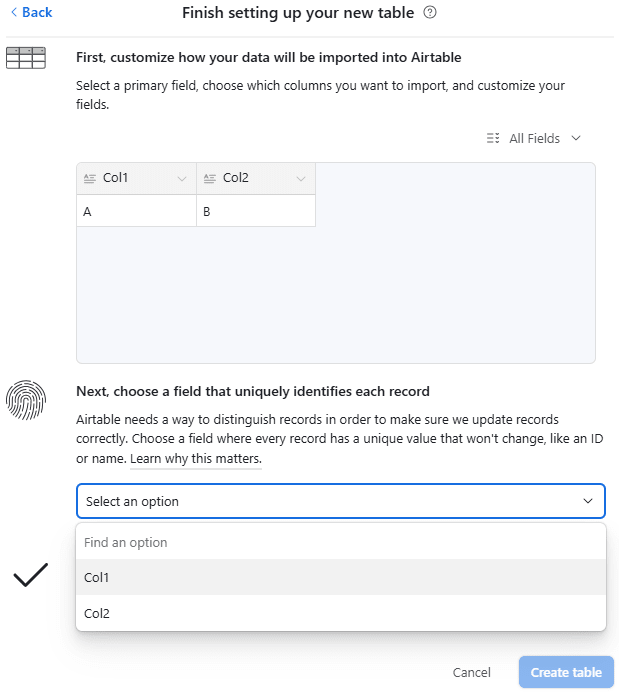Click the Create table button
The height and width of the screenshot is (700, 619).
[566, 672]
